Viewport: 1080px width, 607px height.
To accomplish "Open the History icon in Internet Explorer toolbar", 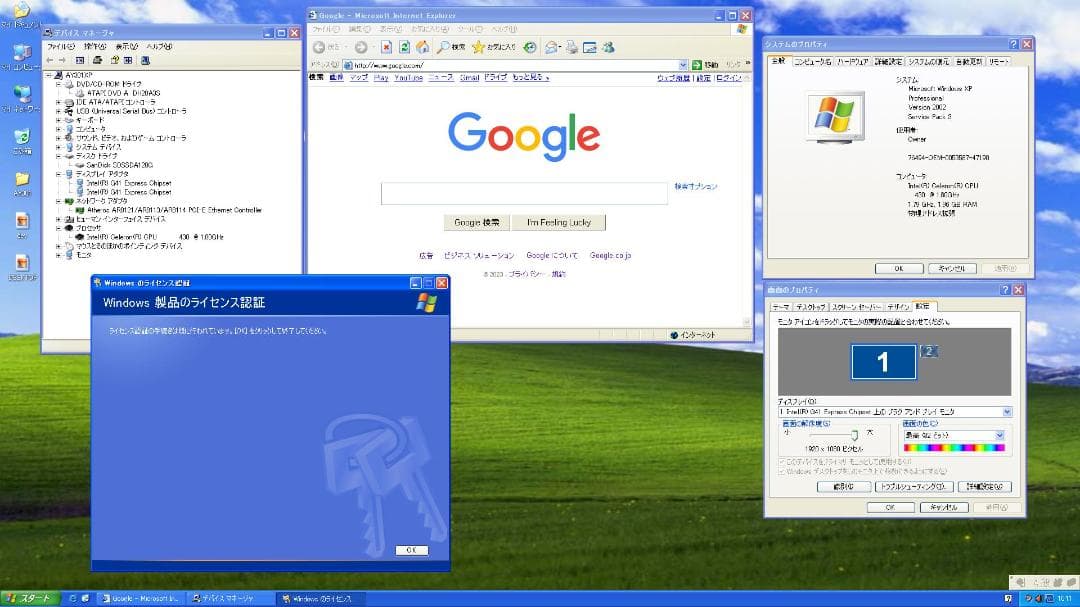I will pyautogui.click(x=530, y=46).
